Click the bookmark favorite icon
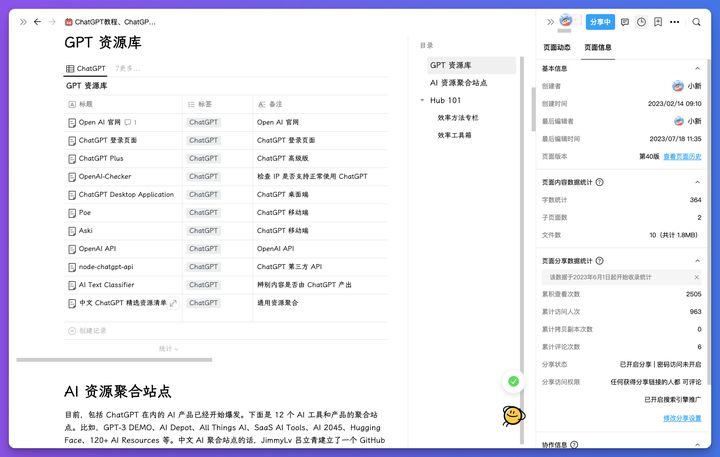The height and width of the screenshot is (457, 720). tap(658, 22)
